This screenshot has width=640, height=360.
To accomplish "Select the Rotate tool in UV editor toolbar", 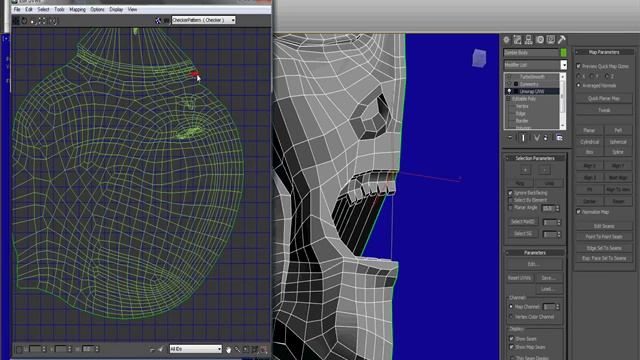I will click(x=24, y=20).
